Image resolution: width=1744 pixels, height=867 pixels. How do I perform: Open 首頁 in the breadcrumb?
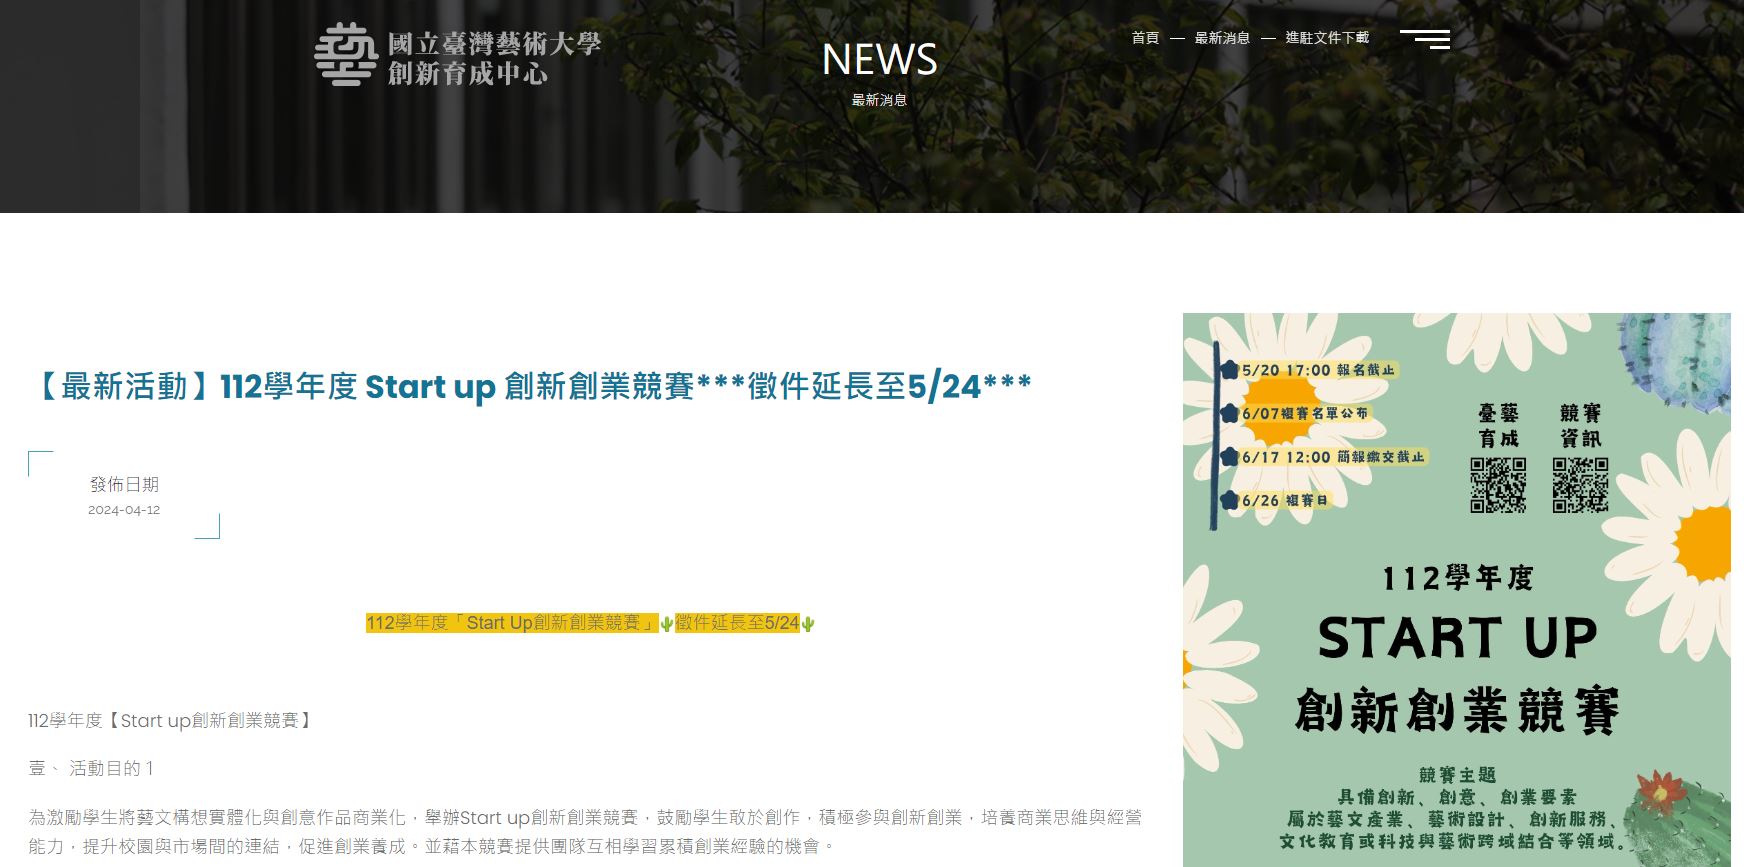1145,38
